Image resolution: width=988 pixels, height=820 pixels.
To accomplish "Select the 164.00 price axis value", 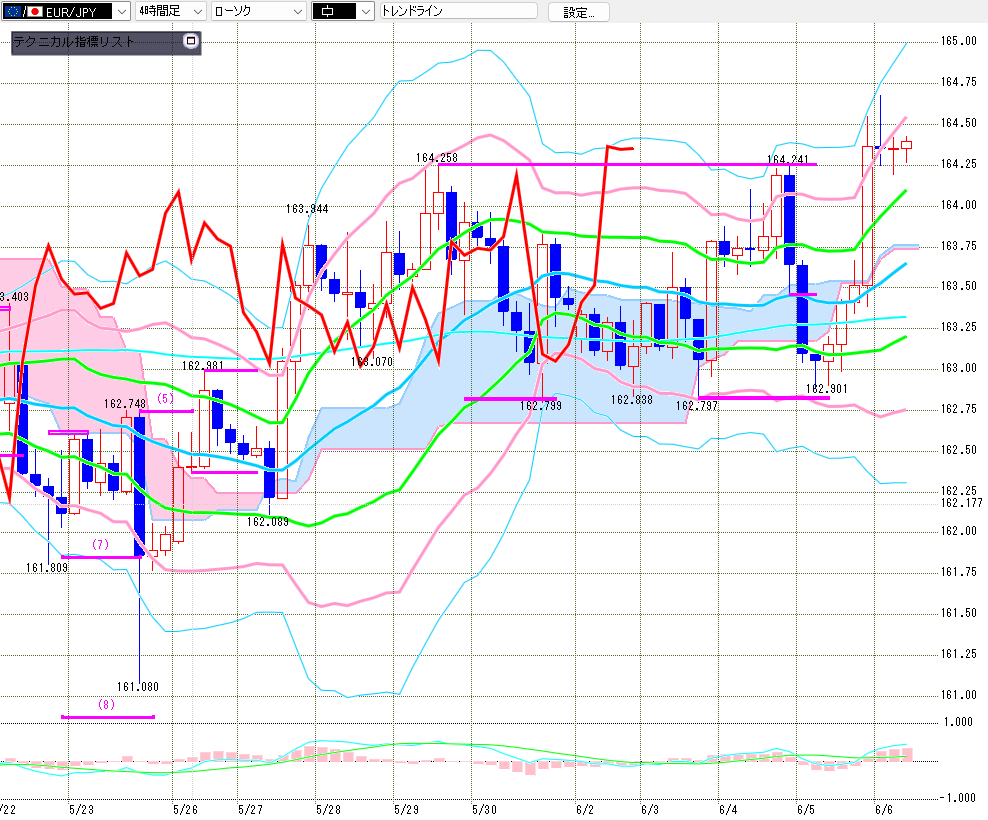I will tap(958, 205).
